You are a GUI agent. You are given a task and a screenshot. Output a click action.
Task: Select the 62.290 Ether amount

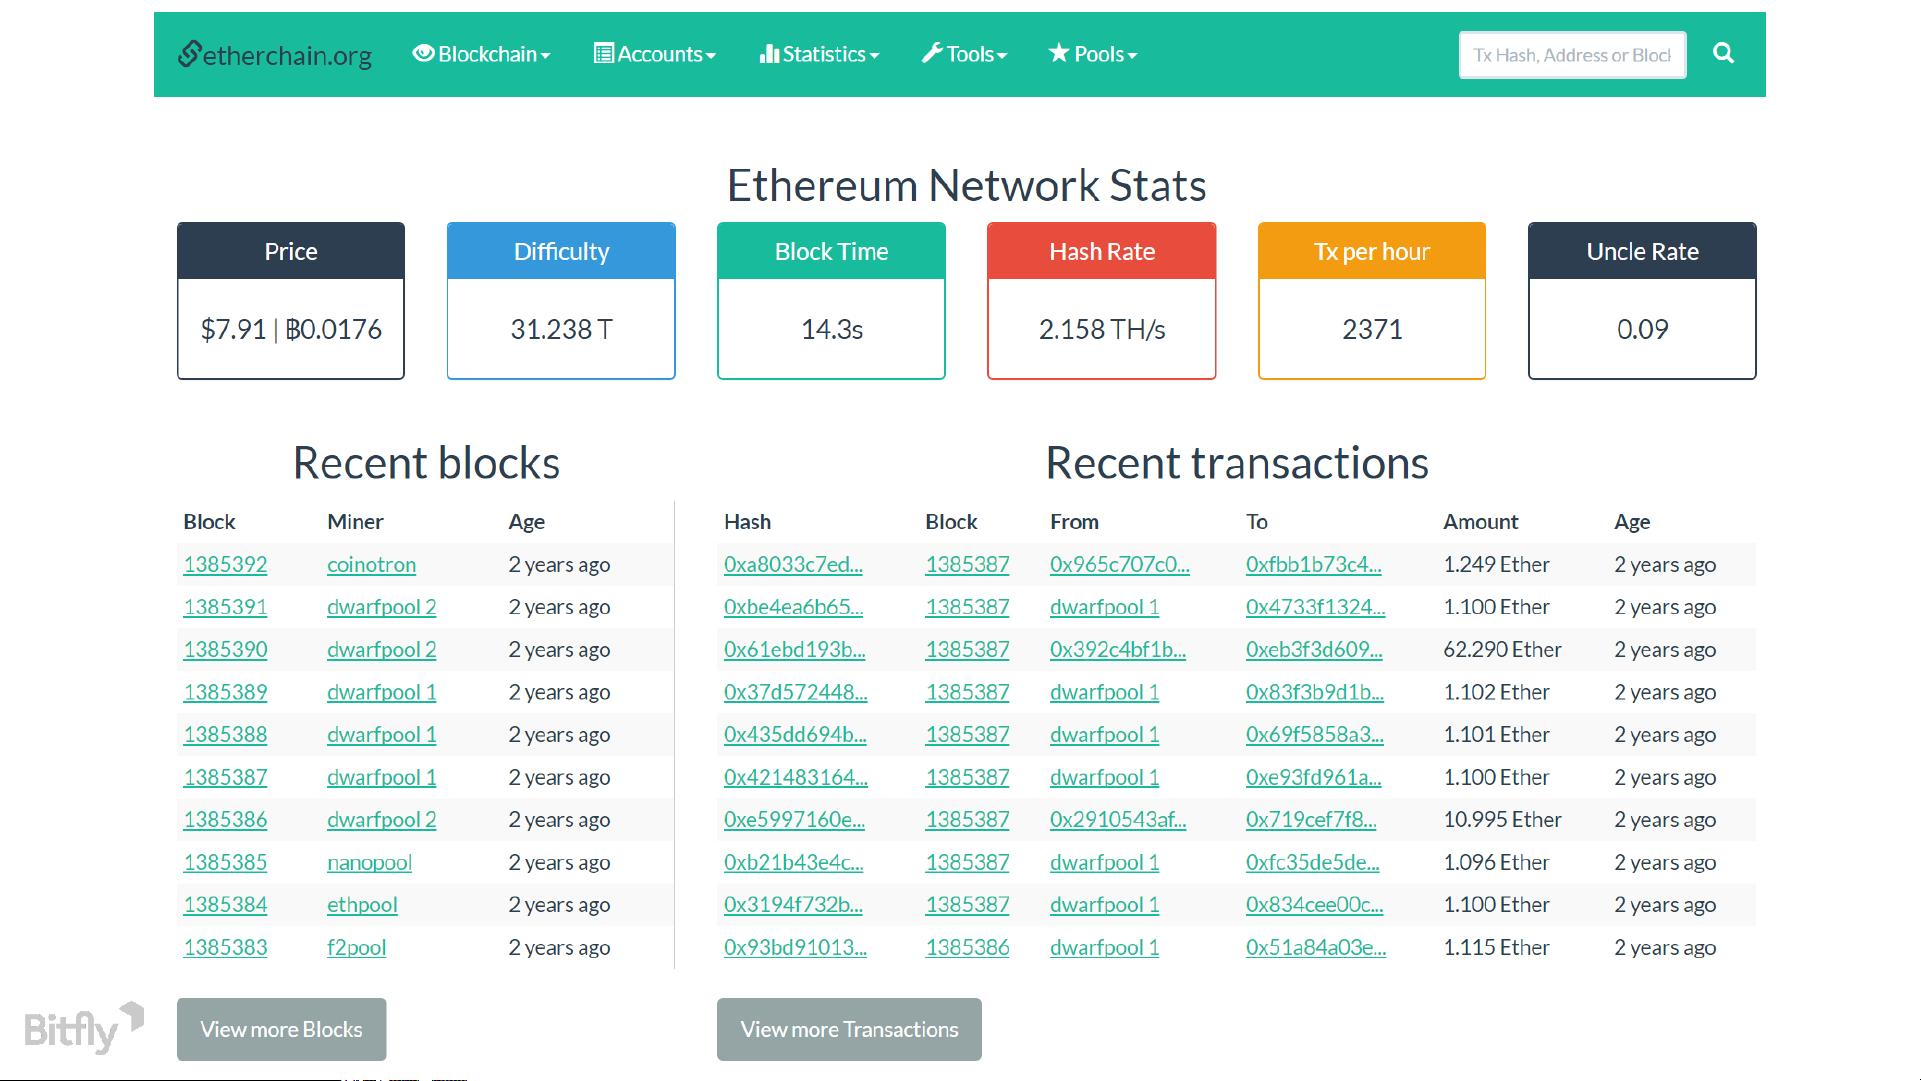pos(1502,649)
